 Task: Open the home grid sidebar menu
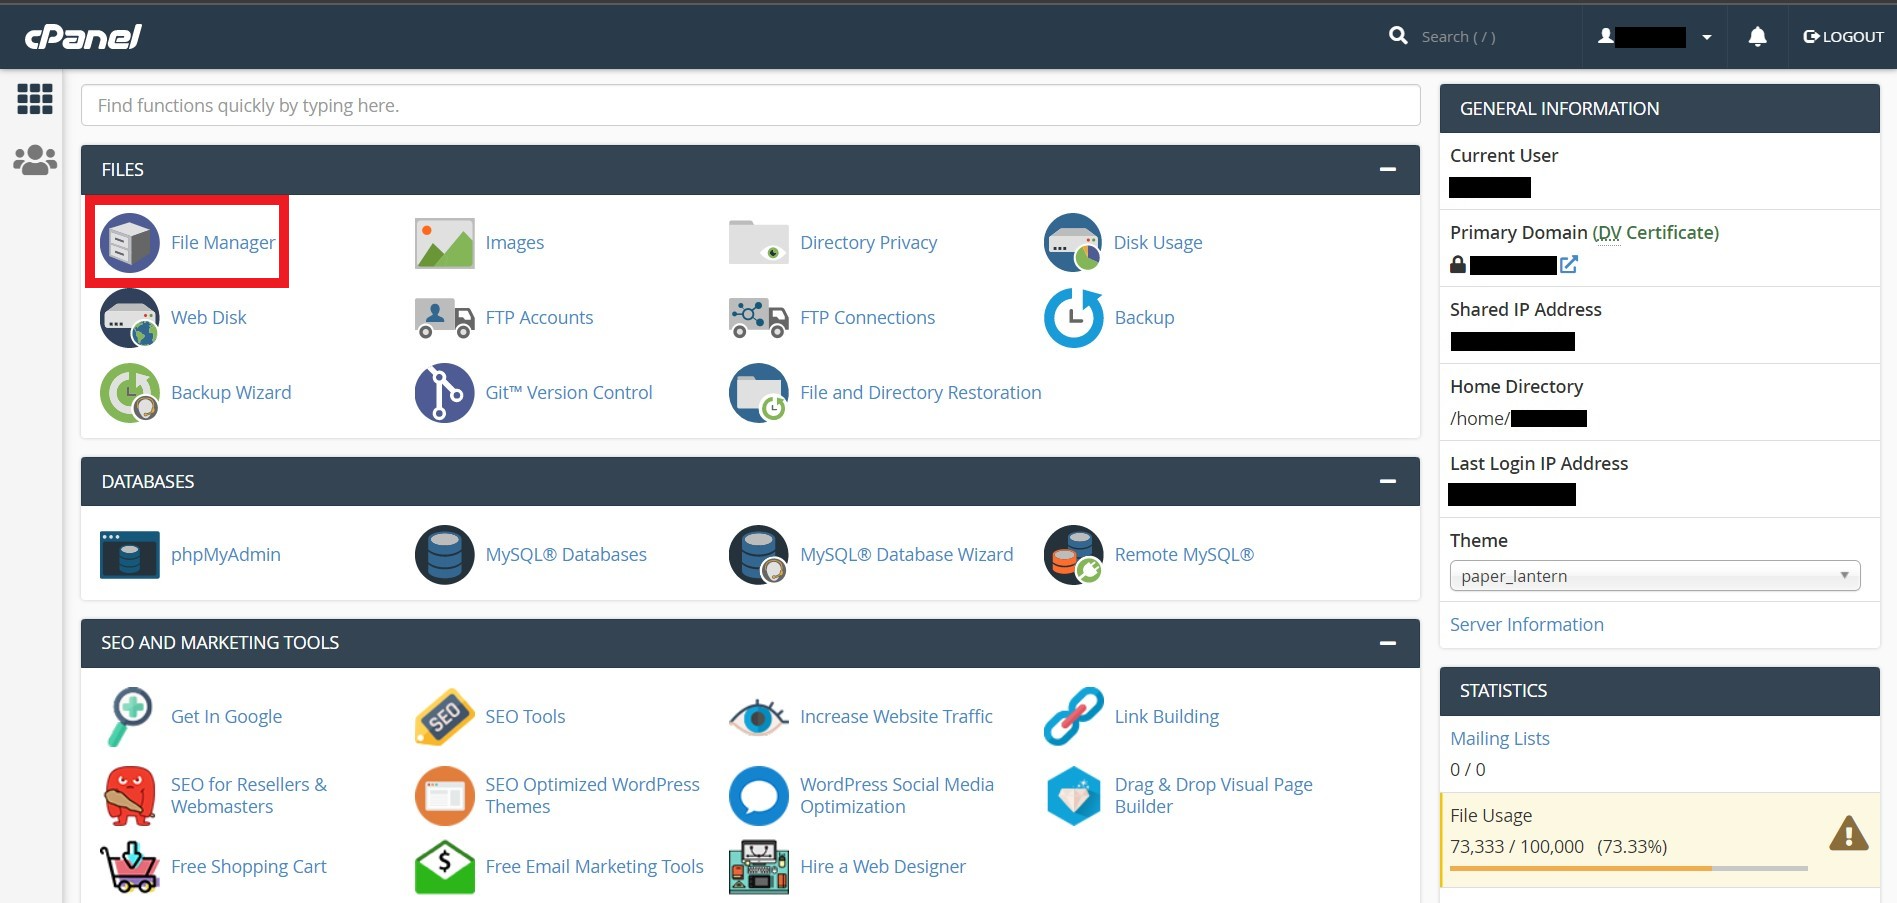[34, 99]
